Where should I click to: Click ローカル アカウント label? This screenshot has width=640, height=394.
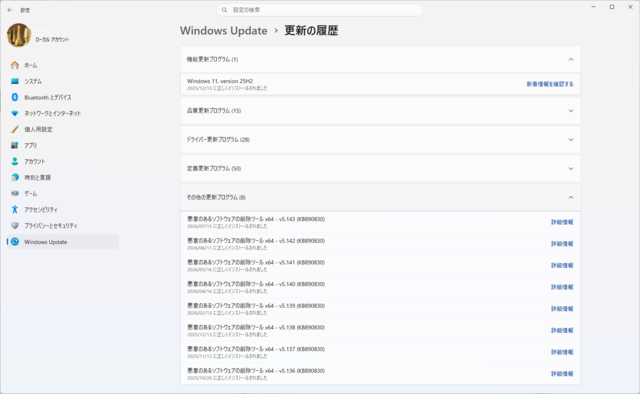tap(52, 40)
